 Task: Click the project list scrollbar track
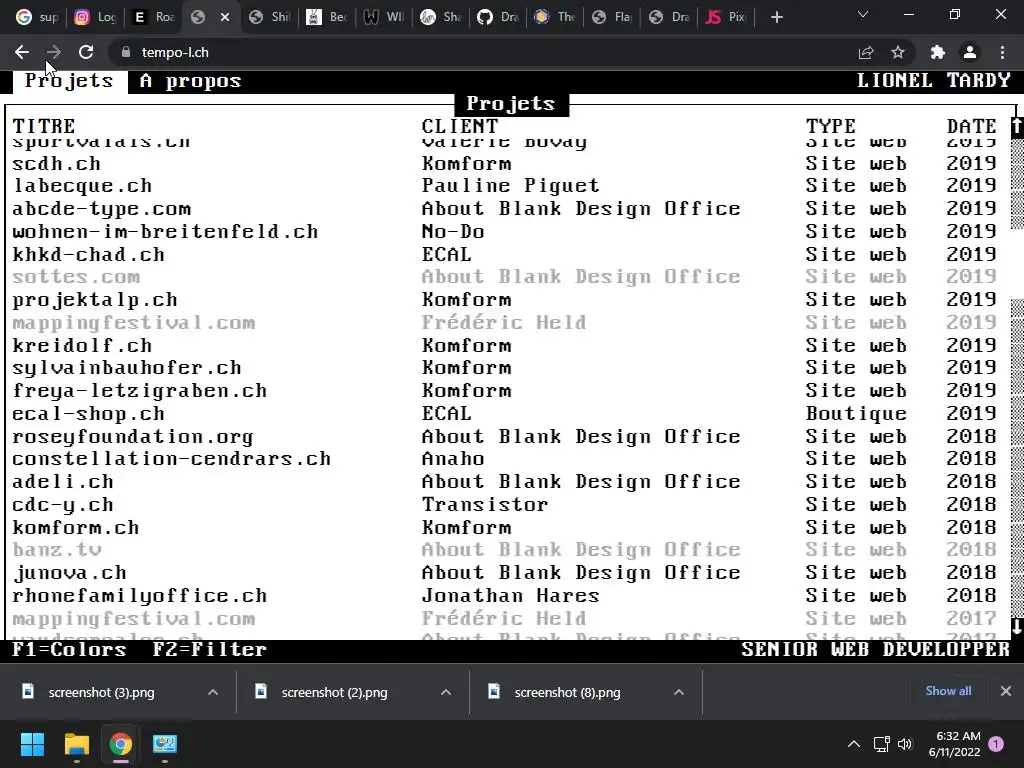pos(1017,379)
